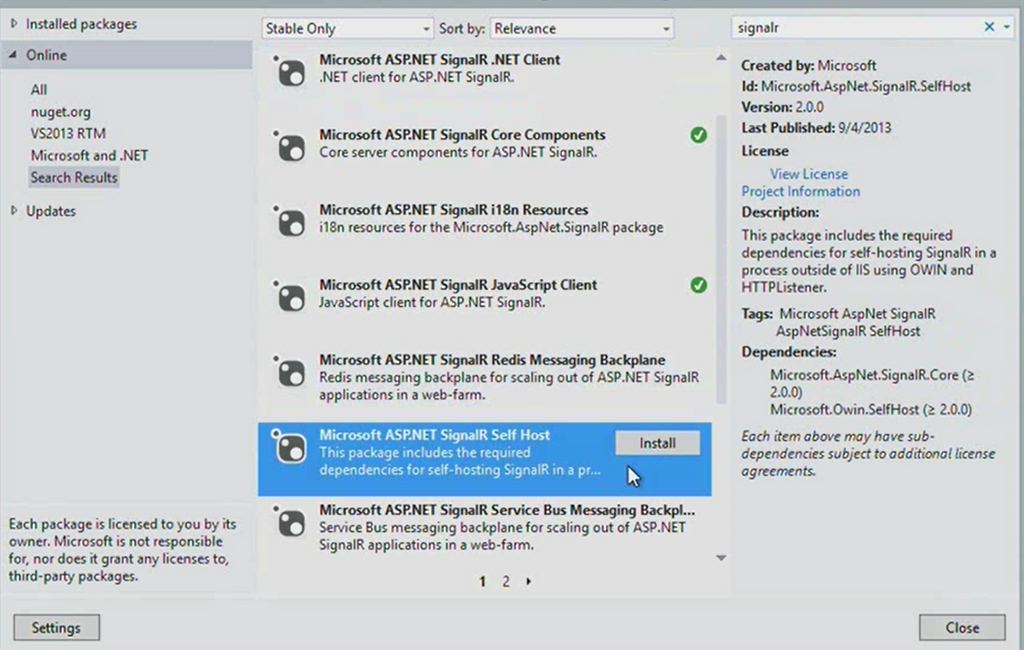Click the package list scrollbar thumb
This screenshot has width=1024, height=650.
pyautogui.click(x=721, y=259)
